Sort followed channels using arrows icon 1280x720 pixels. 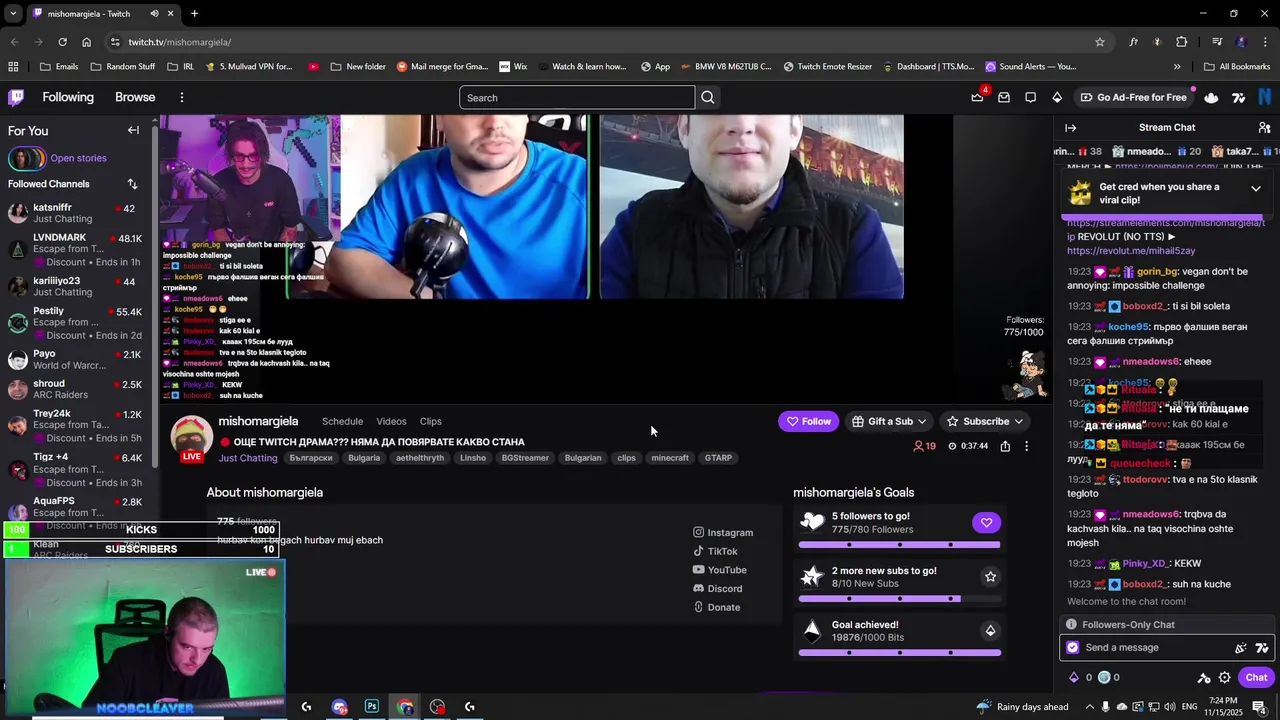132,184
